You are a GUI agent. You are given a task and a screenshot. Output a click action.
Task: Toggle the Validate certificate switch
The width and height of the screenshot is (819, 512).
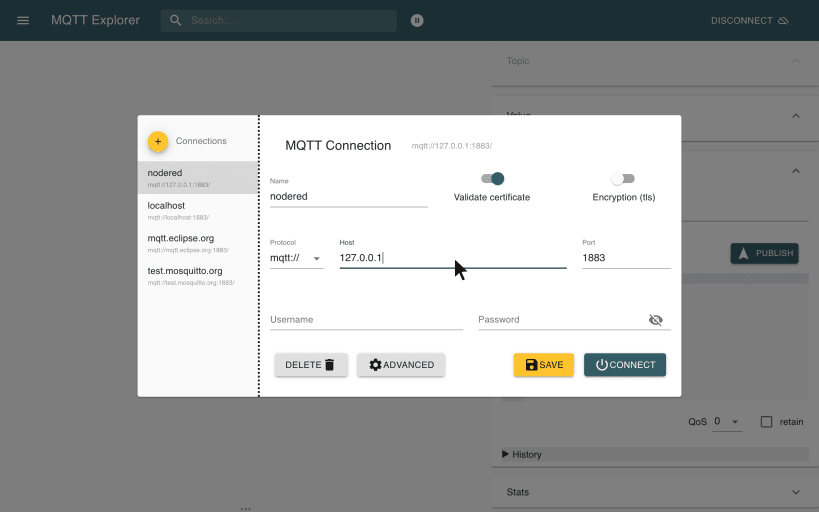493,179
